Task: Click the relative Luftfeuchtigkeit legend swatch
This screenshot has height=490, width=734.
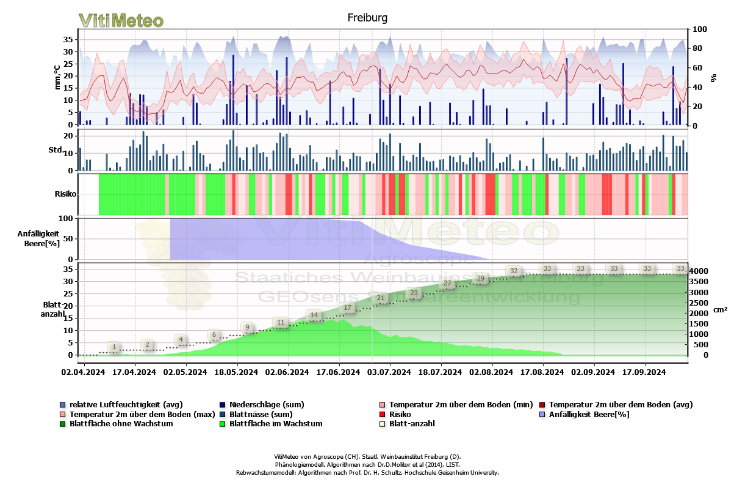Action: 62,403
